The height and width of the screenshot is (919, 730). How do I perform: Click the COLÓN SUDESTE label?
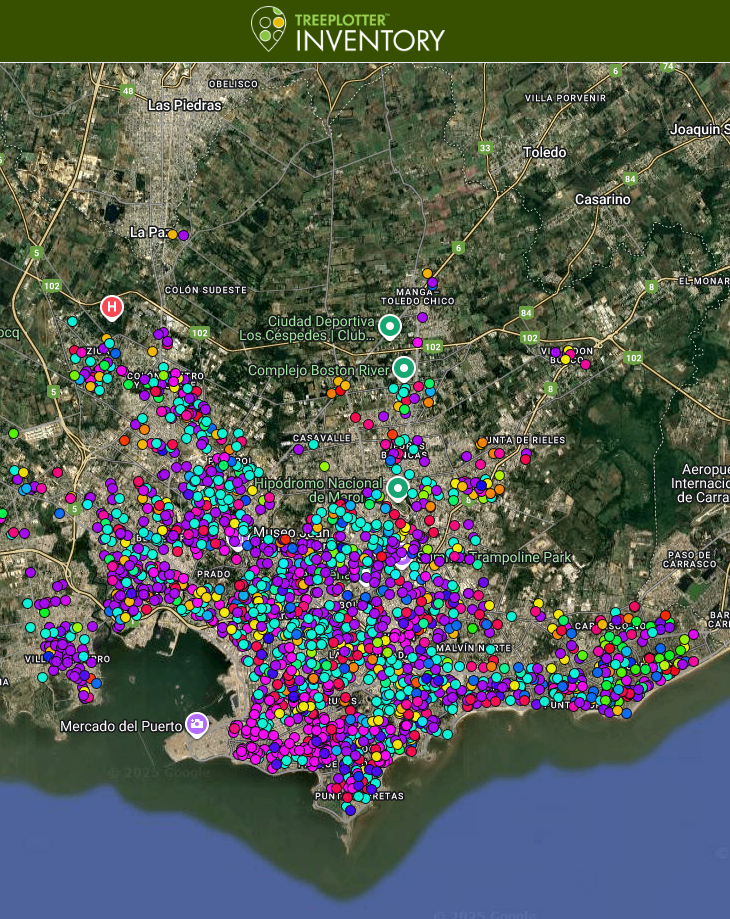206,290
